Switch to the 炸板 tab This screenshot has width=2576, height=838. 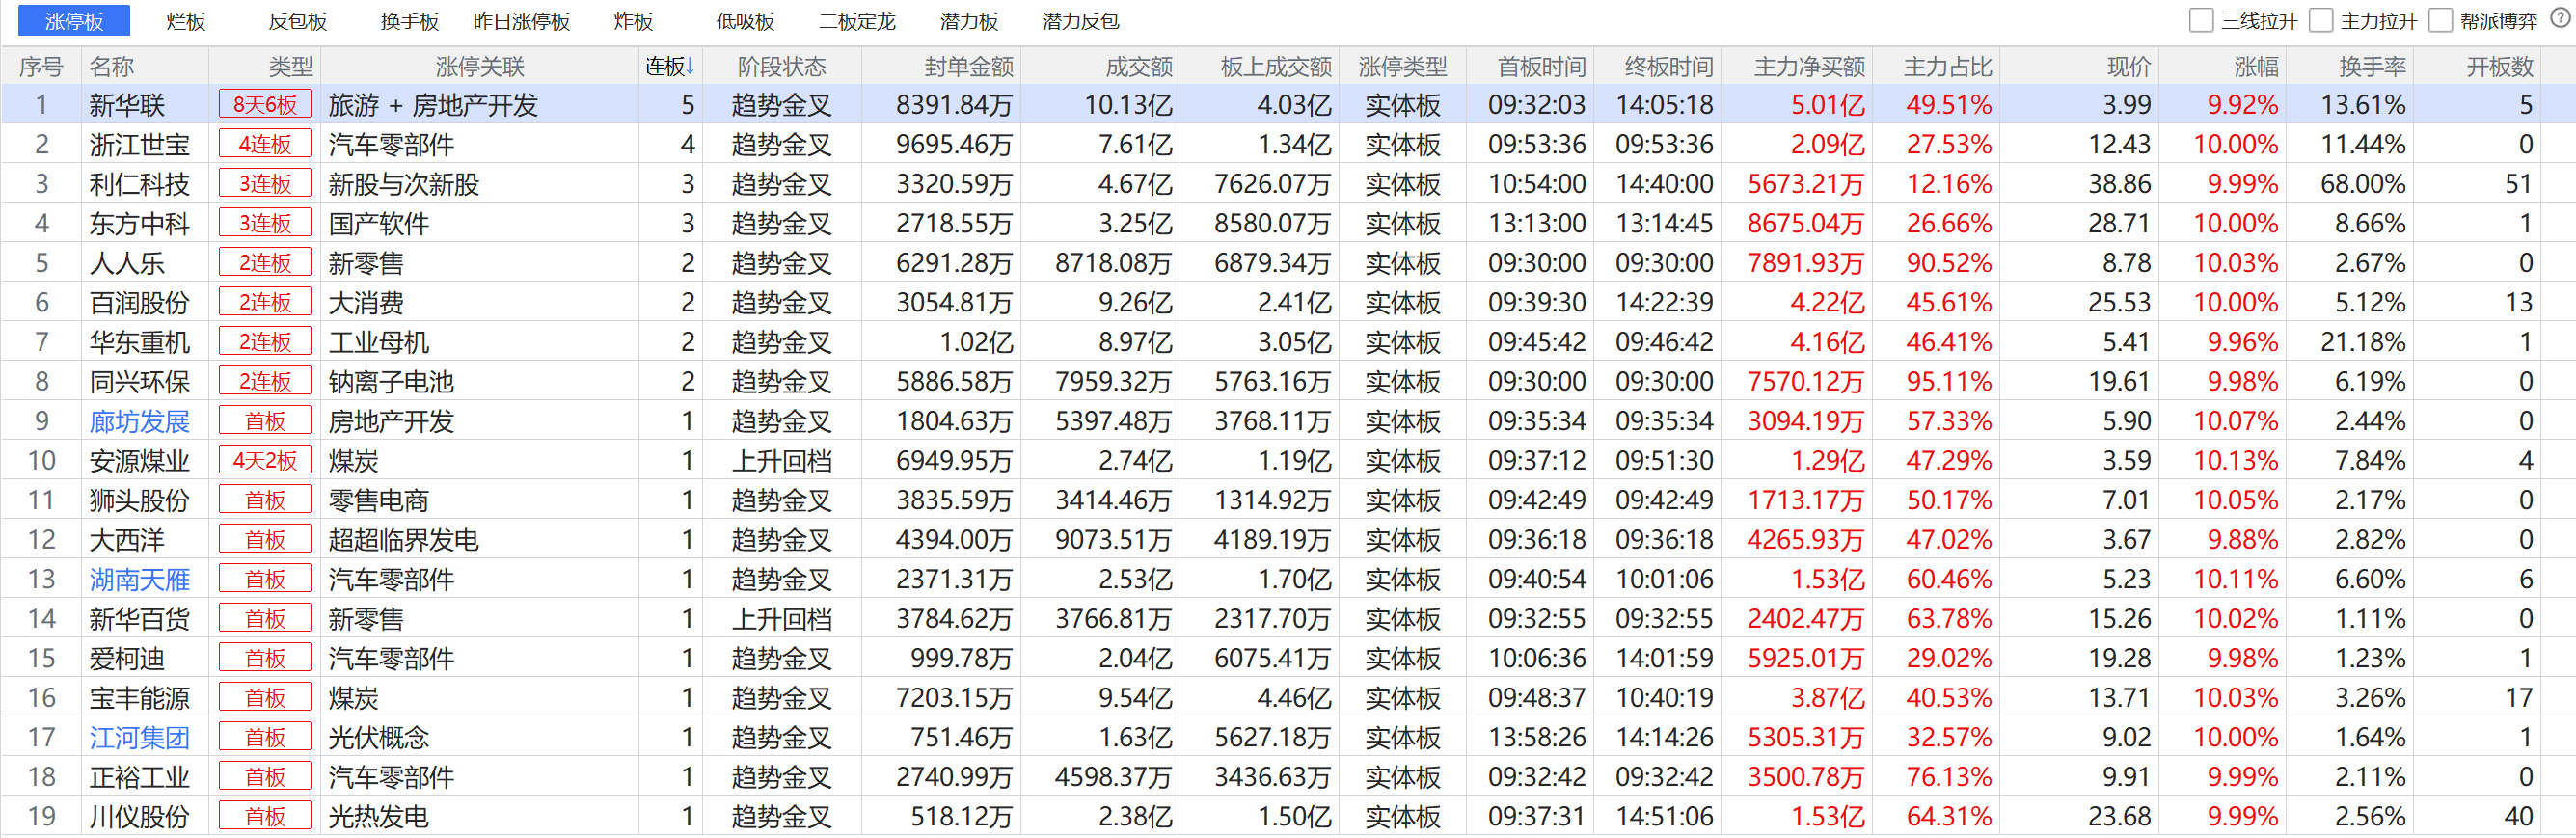[x=633, y=21]
